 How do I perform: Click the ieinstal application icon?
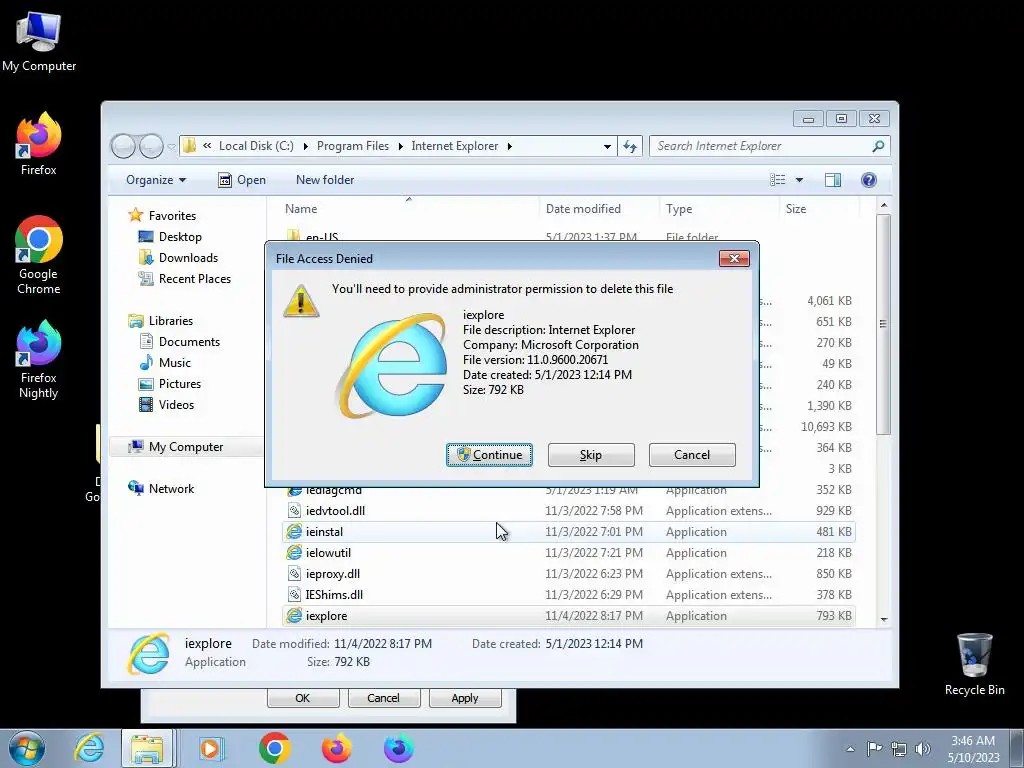pyautogui.click(x=295, y=532)
